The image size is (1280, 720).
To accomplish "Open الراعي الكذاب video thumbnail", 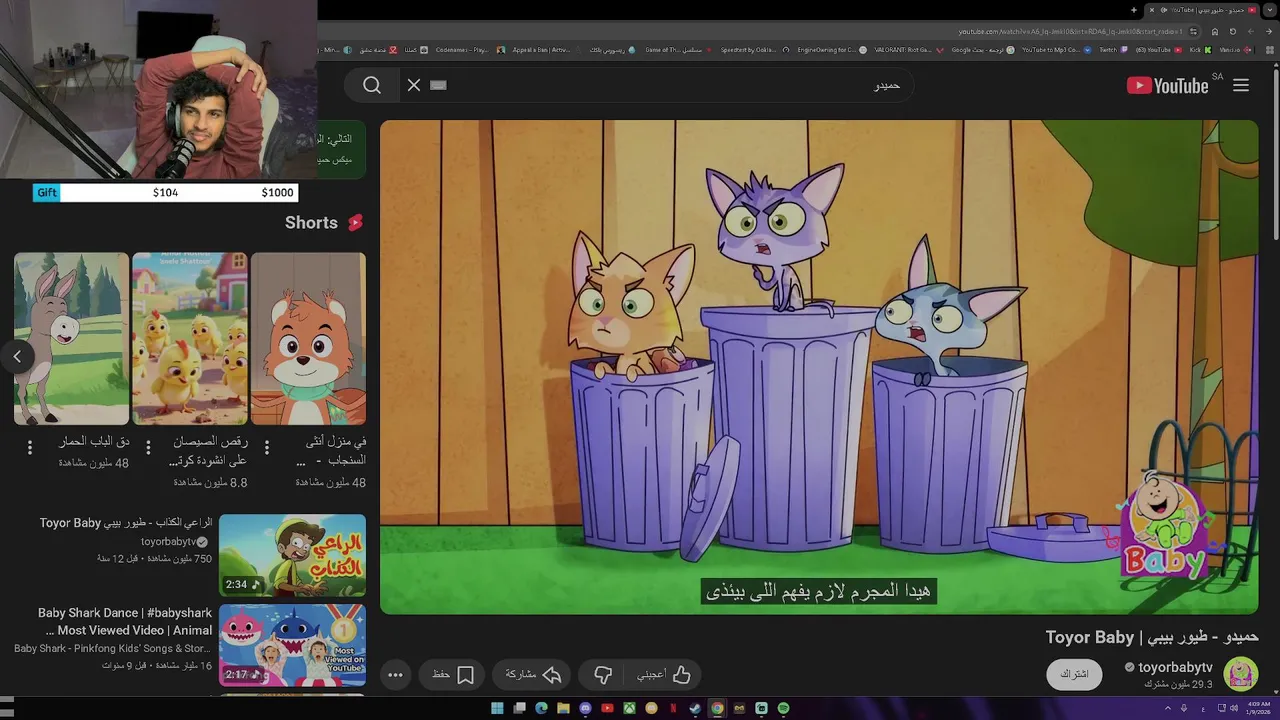I will 292,555.
